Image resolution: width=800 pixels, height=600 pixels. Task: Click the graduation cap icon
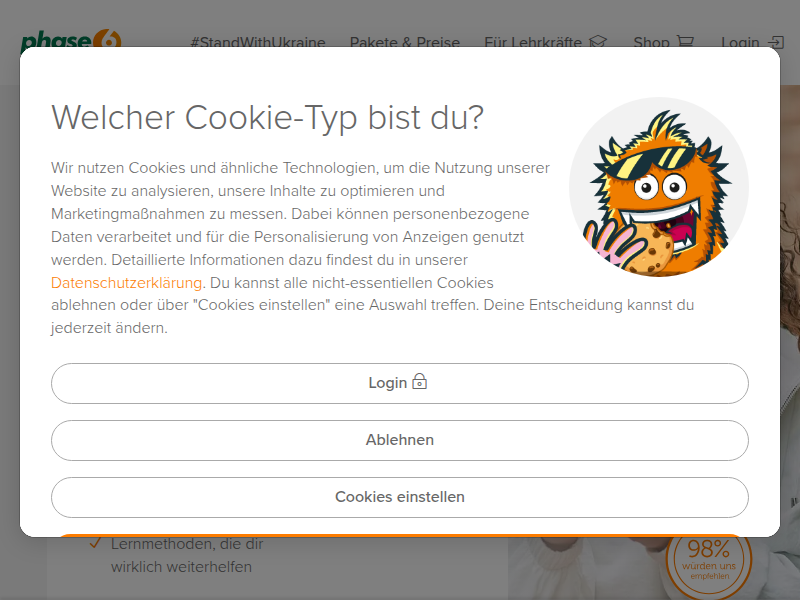(x=598, y=41)
